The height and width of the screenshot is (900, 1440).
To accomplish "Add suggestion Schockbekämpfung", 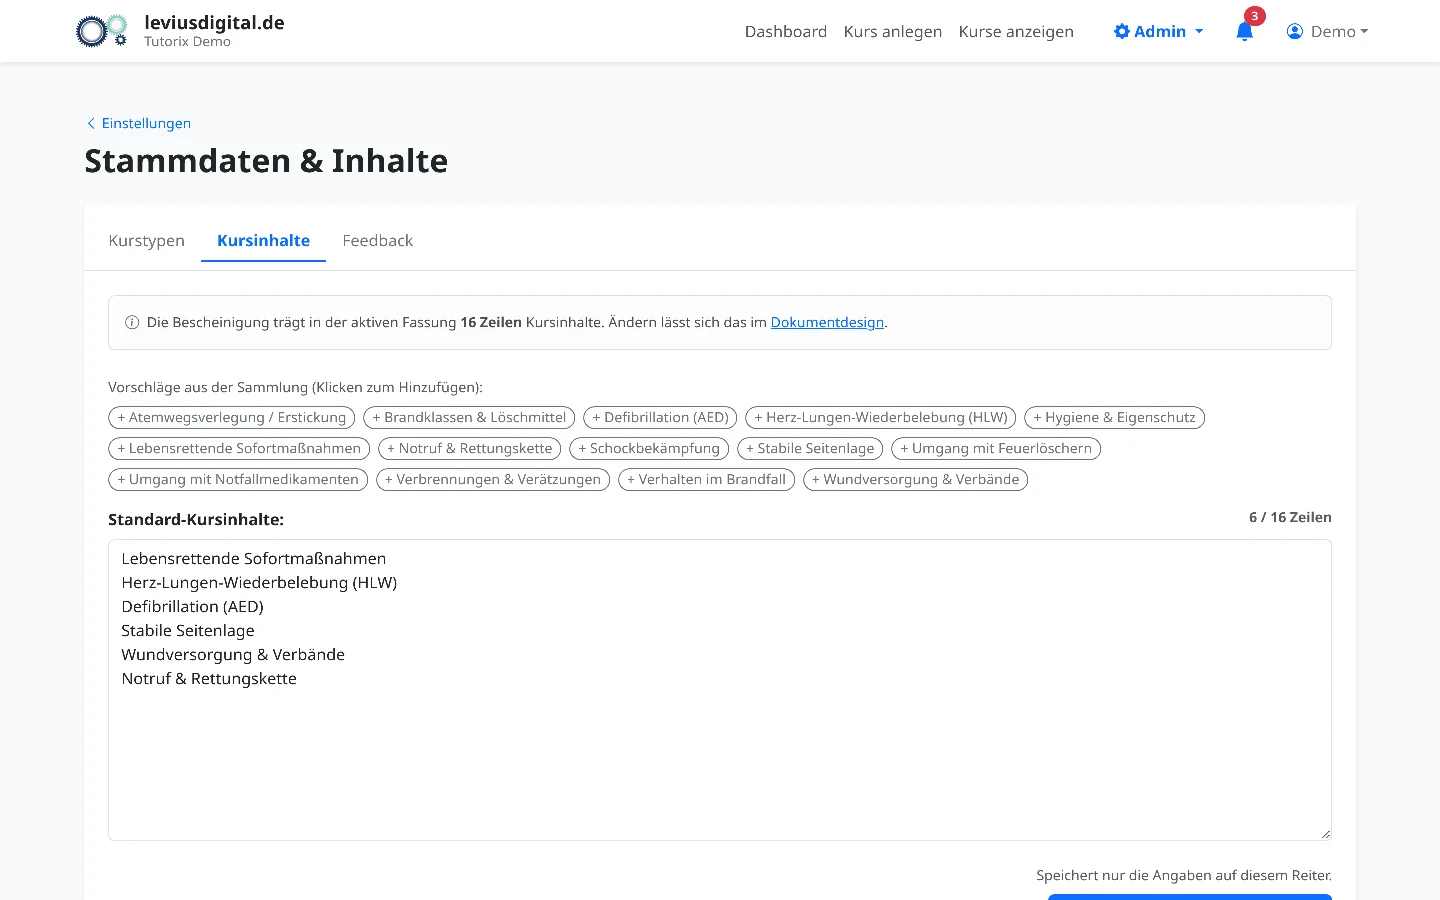I will click(x=649, y=448).
